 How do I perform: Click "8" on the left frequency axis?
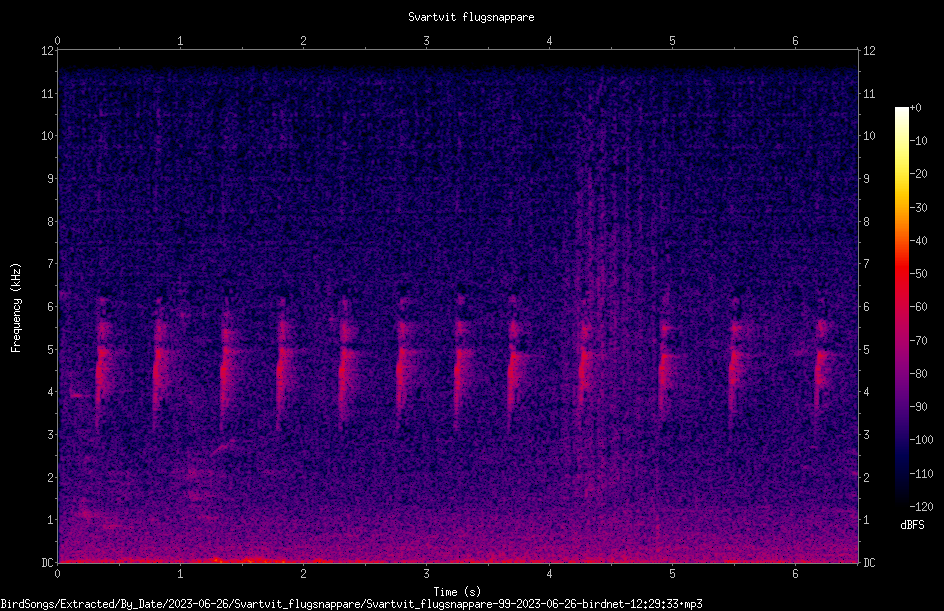click(51, 222)
